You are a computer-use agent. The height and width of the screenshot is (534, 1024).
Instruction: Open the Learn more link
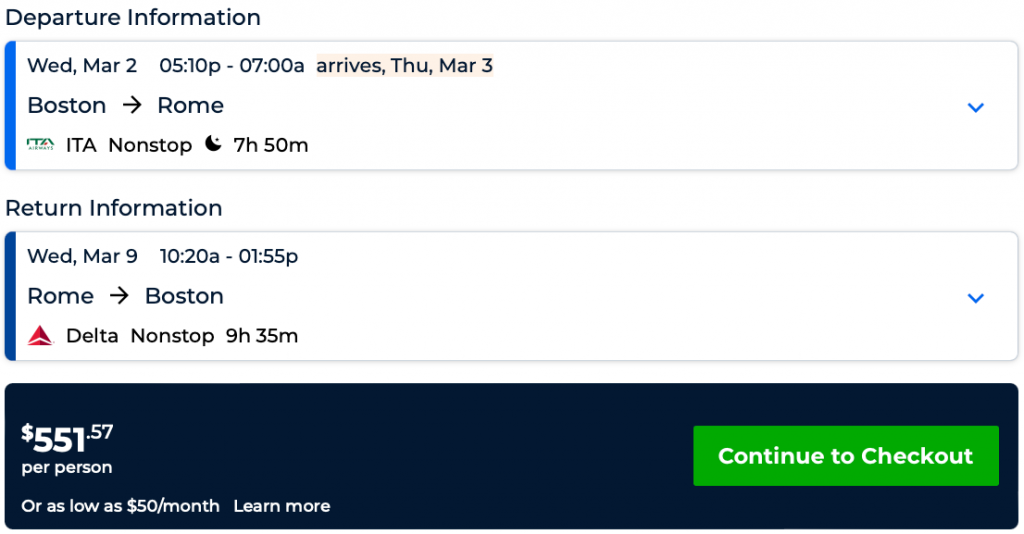click(281, 506)
